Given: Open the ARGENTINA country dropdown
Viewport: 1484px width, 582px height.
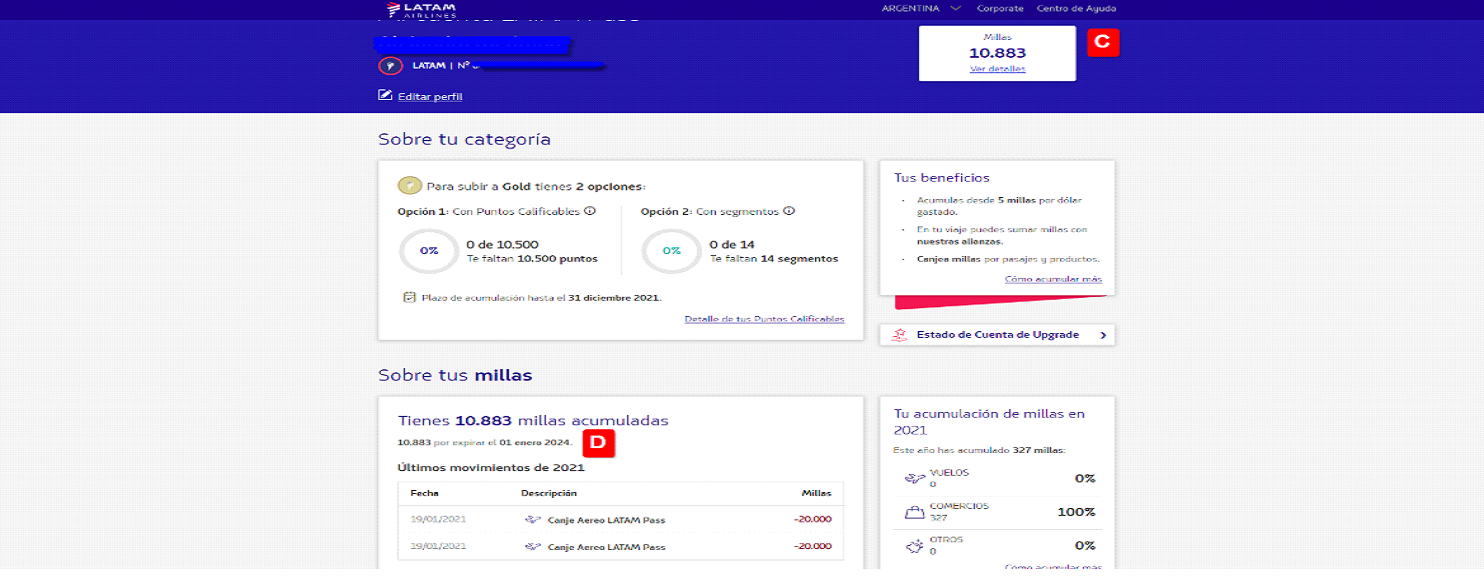Looking at the screenshot, I should pyautogui.click(x=920, y=9).
